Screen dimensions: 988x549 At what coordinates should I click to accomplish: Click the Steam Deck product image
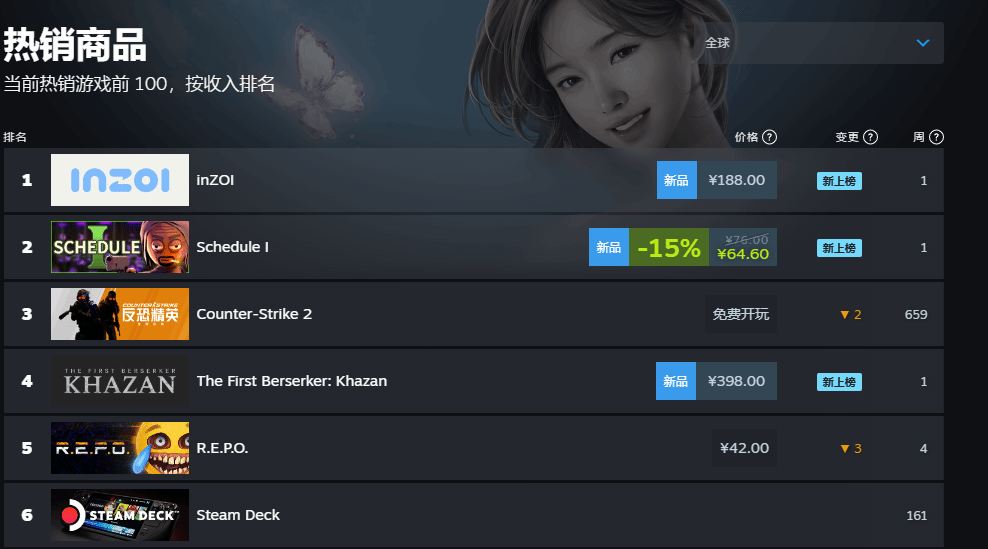(x=120, y=515)
